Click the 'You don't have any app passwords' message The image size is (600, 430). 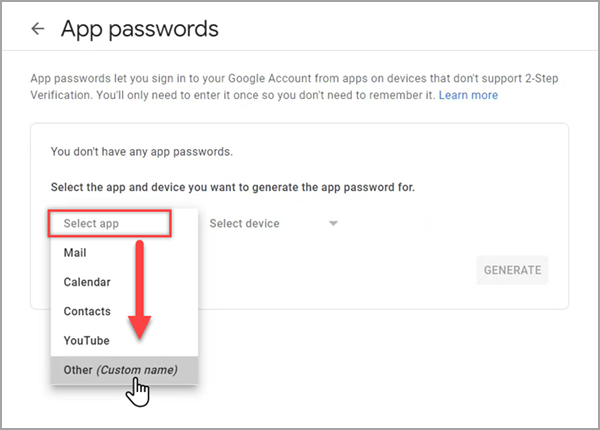142,151
